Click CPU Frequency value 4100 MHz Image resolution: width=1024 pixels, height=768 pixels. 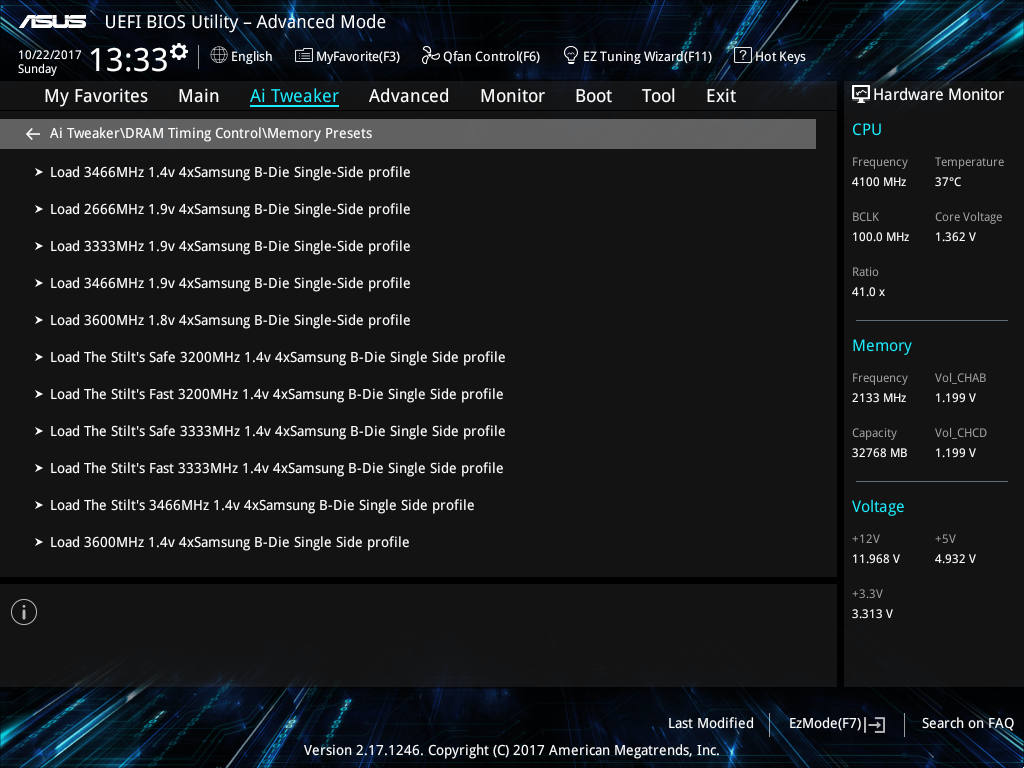pyautogui.click(x=879, y=182)
